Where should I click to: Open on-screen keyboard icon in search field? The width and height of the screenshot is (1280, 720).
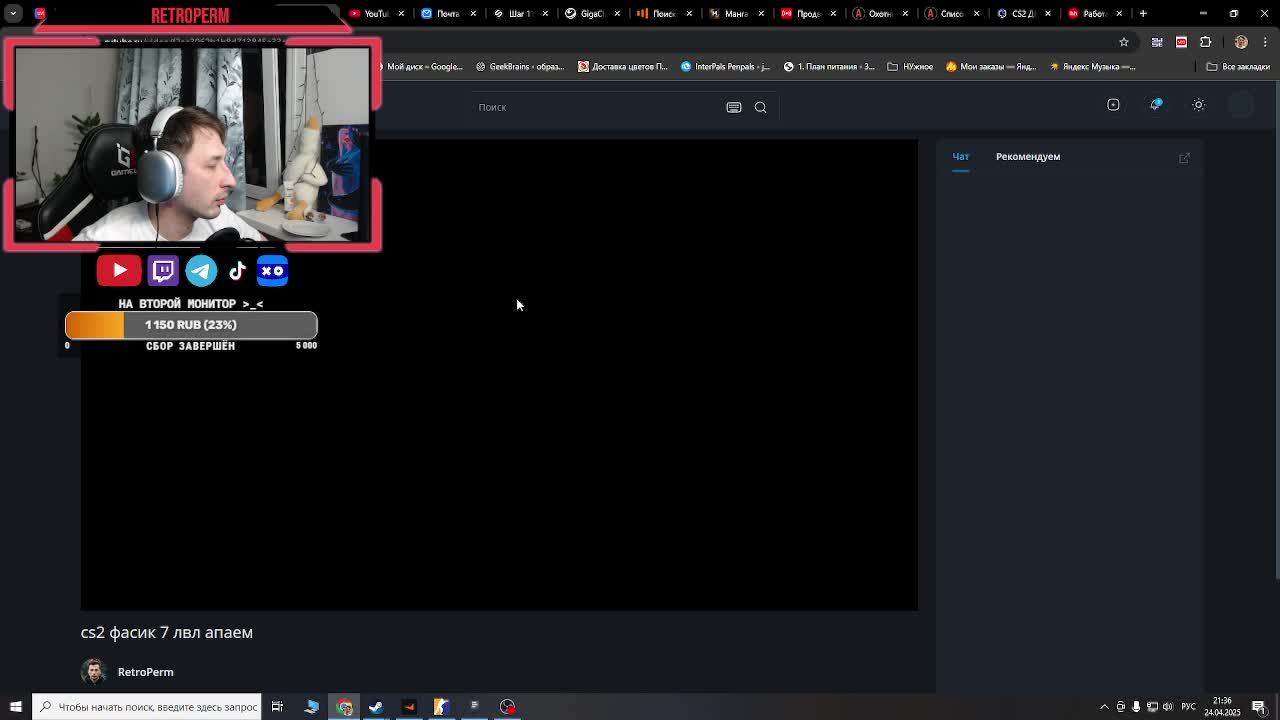point(734,107)
